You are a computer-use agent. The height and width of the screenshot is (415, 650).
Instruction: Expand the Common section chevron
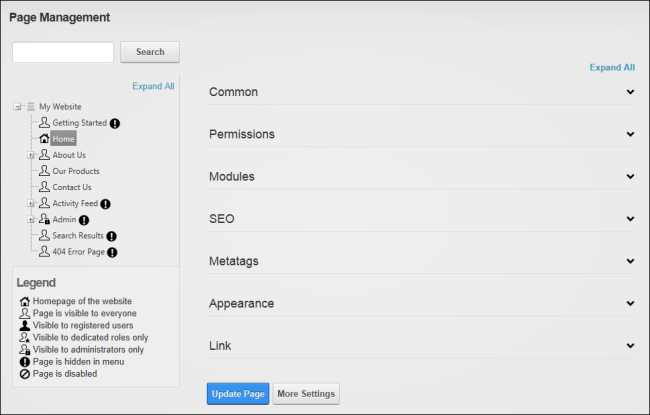630,92
